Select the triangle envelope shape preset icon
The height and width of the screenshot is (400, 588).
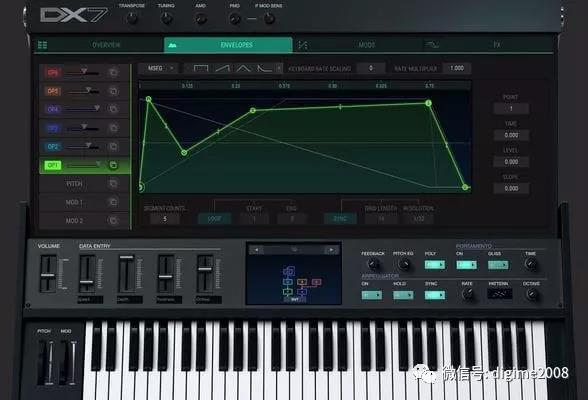pos(243,68)
